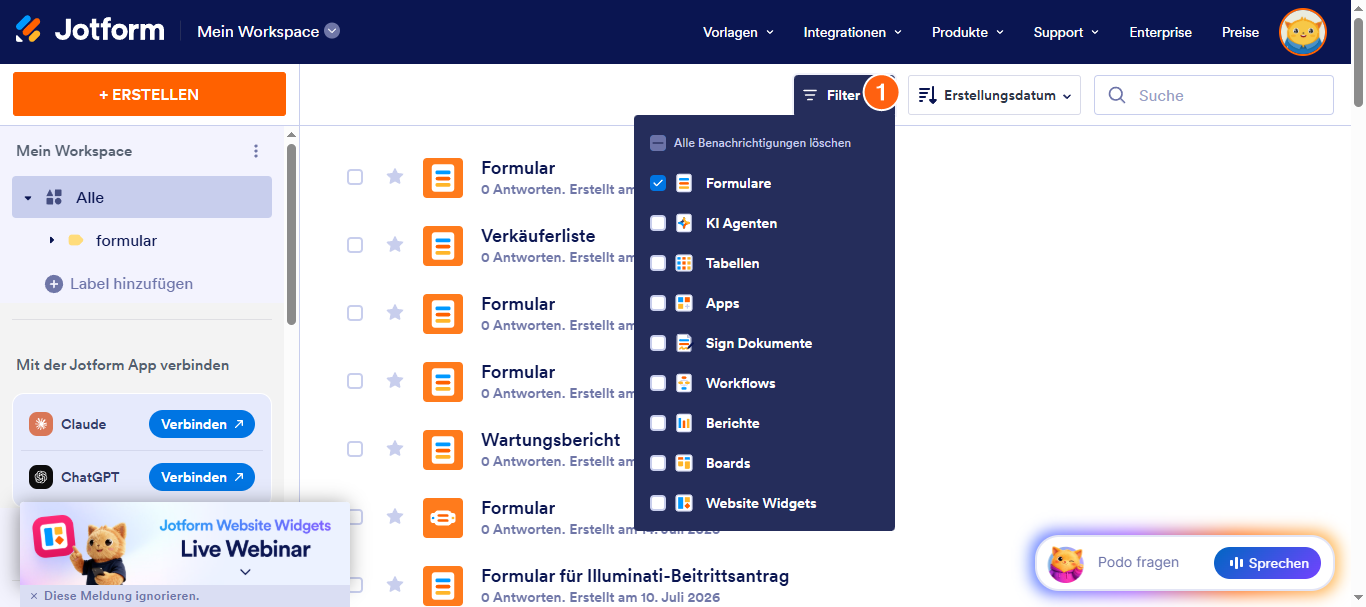Select the Wartungsbericht row checkbox
This screenshot has height=607, width=1366.
click(355, 449)
